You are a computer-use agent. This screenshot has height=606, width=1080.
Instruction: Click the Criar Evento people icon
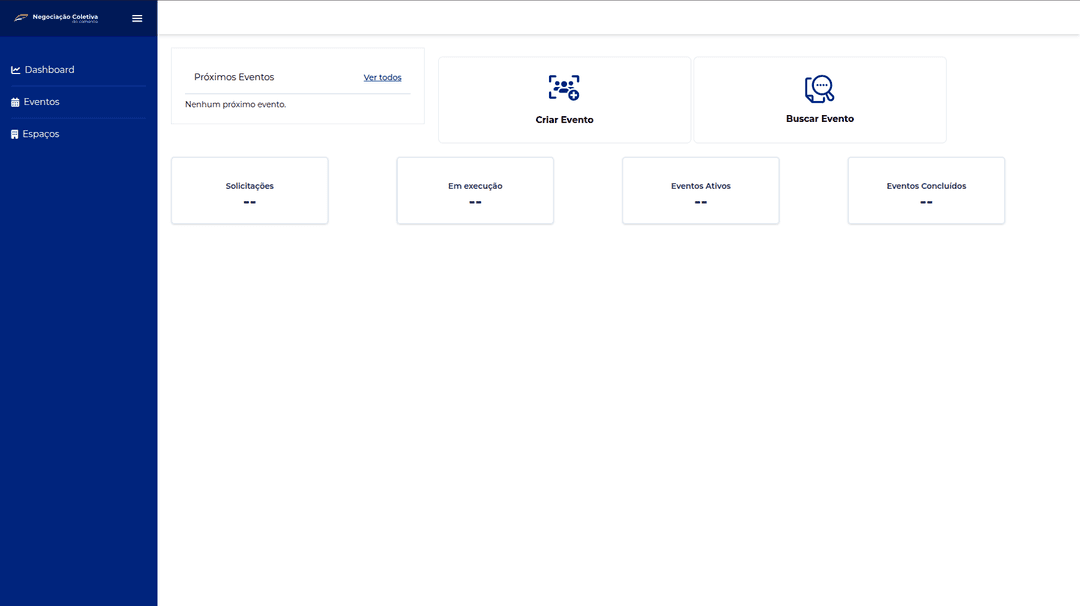[564, 88]
